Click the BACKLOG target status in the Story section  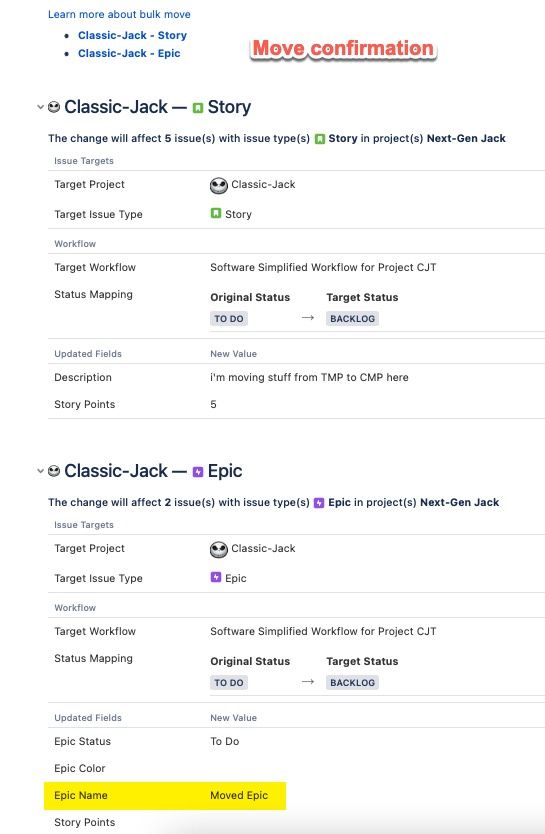353,319
